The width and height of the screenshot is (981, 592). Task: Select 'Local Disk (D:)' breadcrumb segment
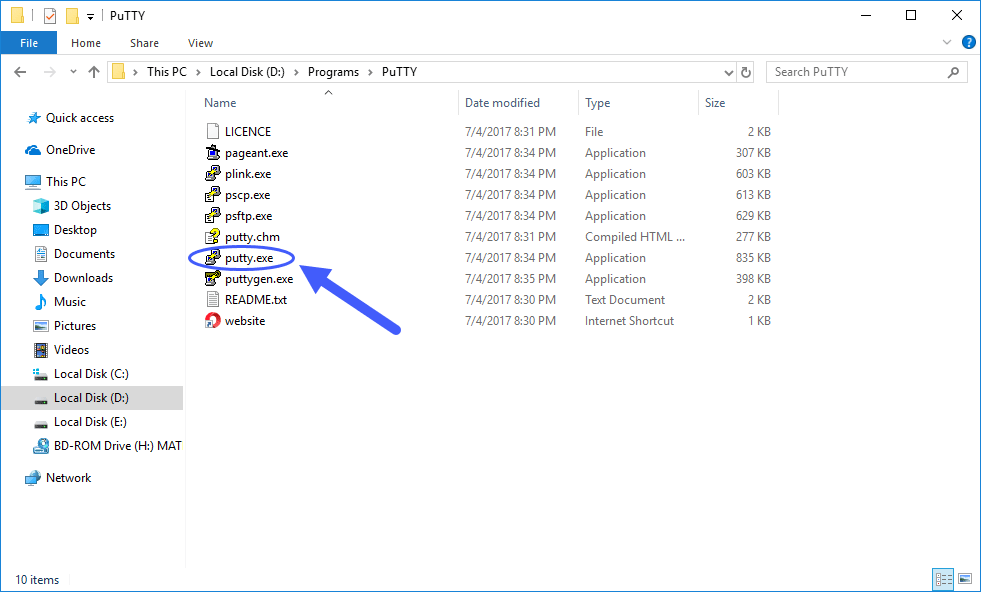point(247,72)
